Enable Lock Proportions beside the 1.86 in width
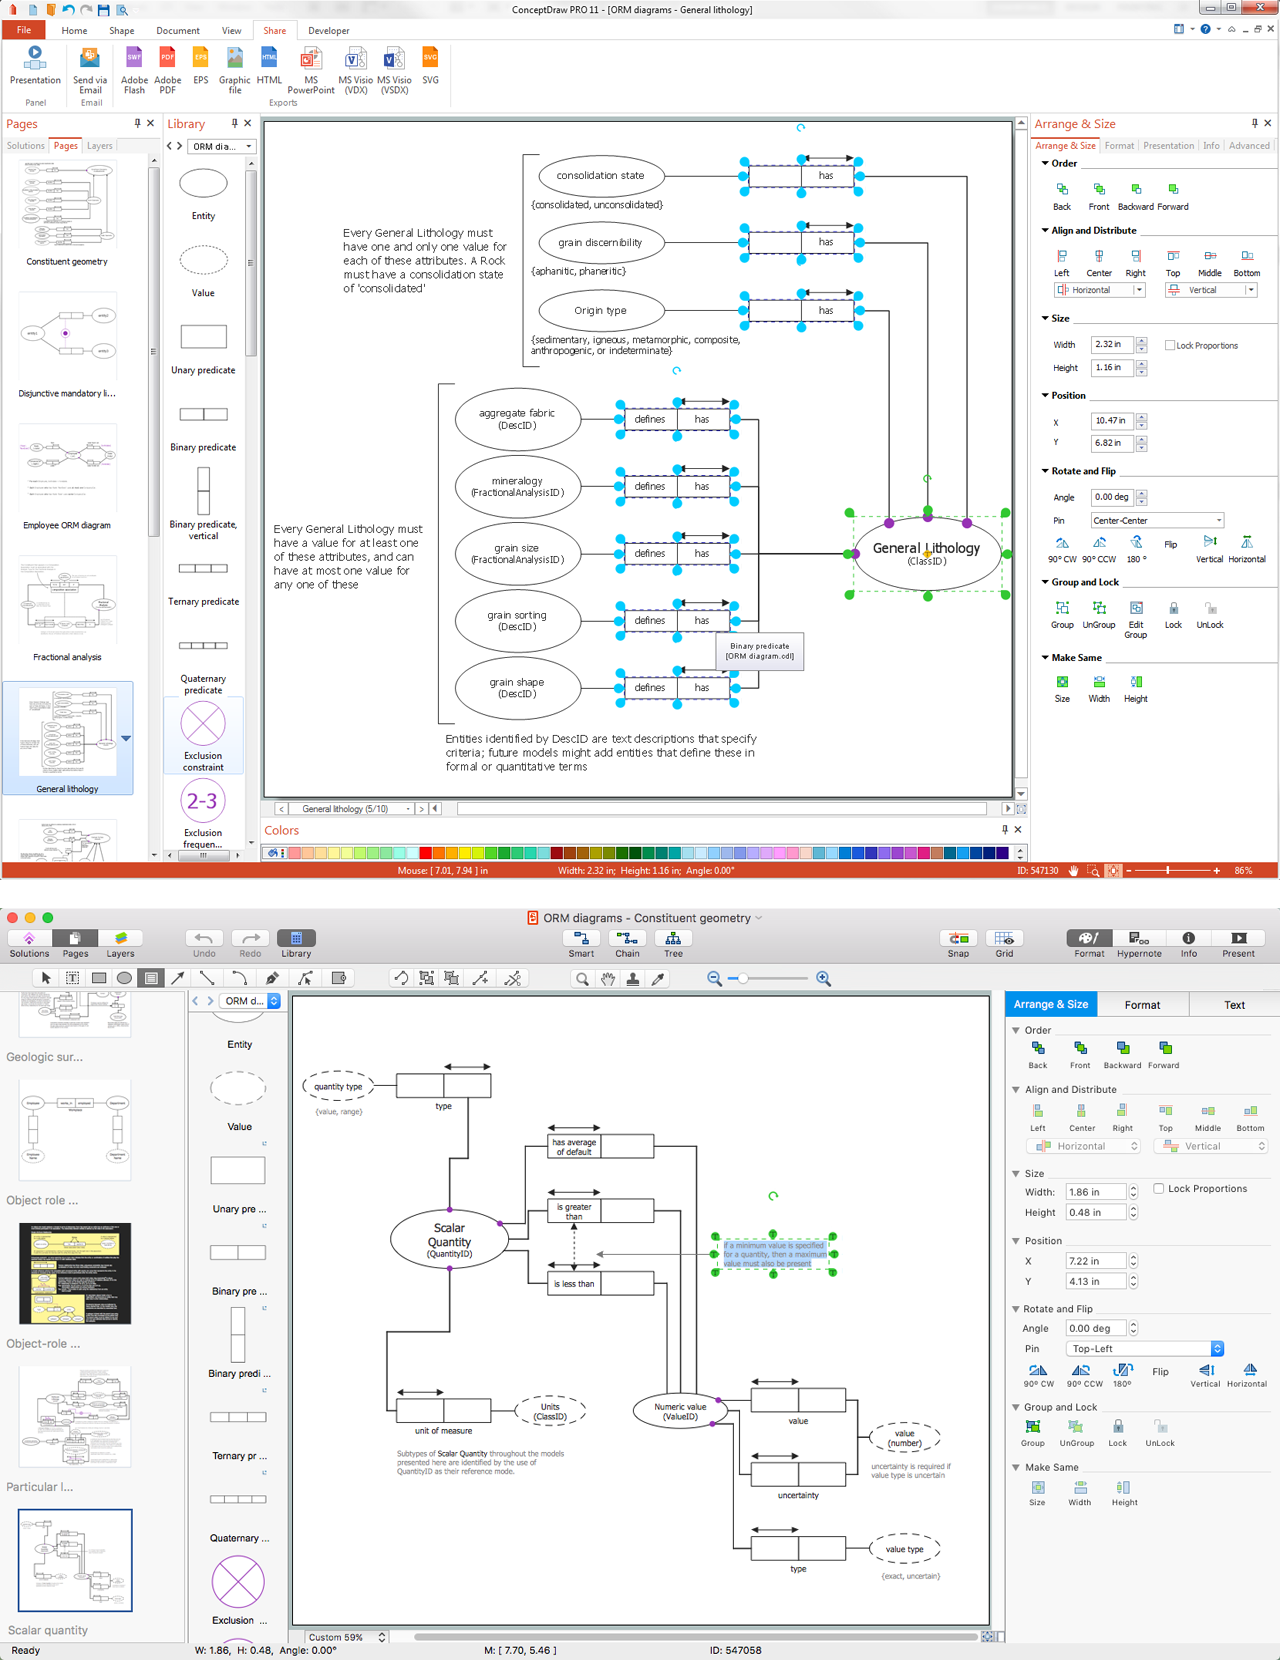This screenshot has height=1673, width=1280. click(x=1158, y=1189)
